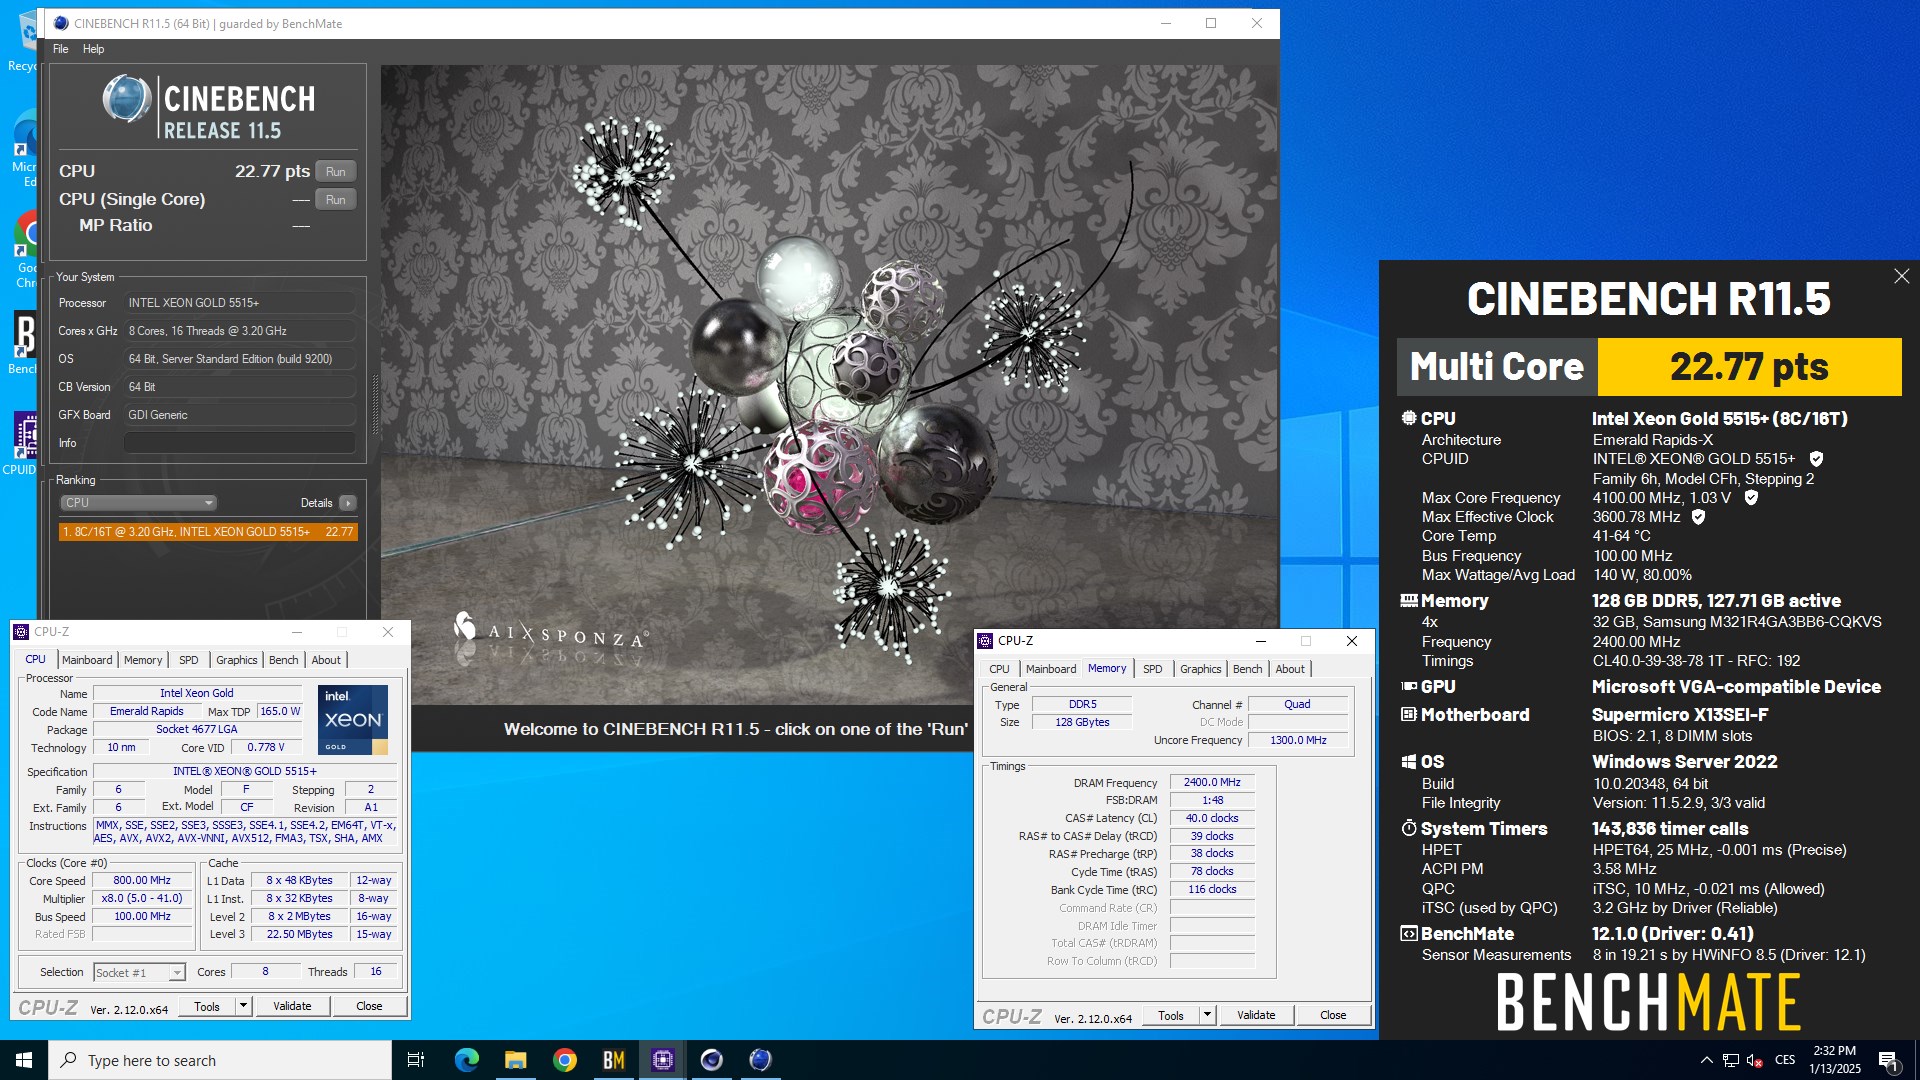Image resolution: width=1920 pixels, height=1080 pixels.
Task: Open notification center icon
Action: coord(1888,1060)
